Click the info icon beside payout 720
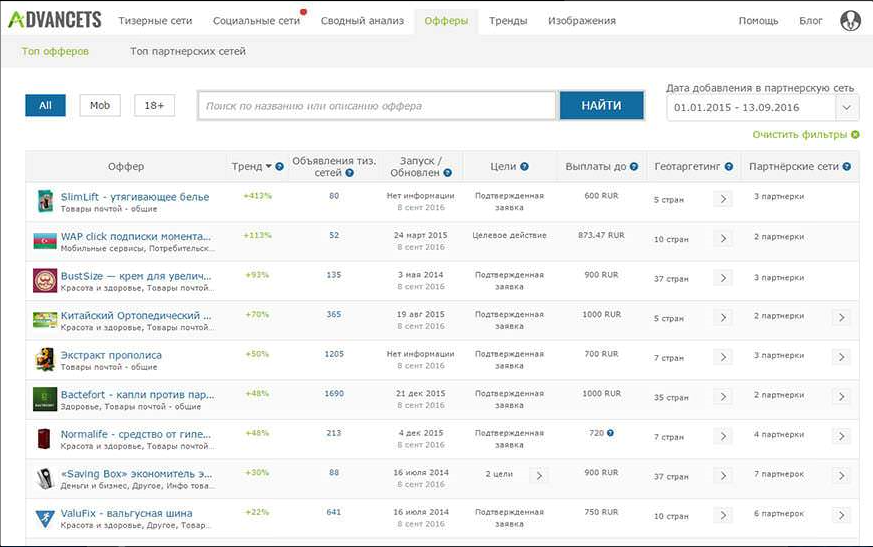873x547 pixels. click(x=610, y=433)
